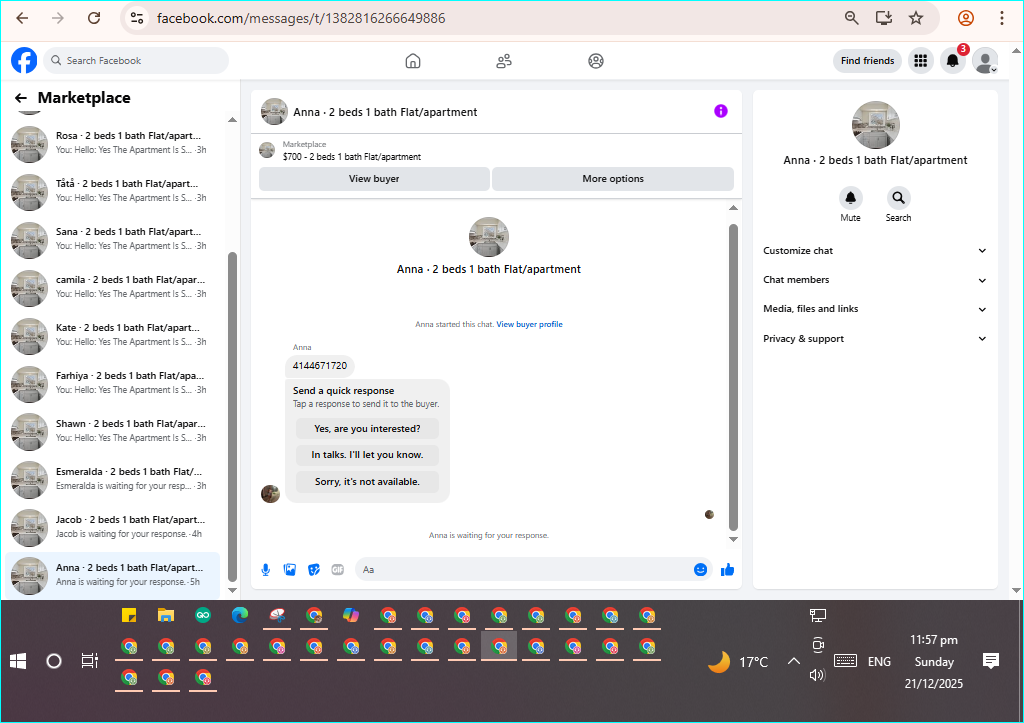The image size is (1024, 723).
Task: Open Kate's conversation
Action: click(x=114, y=336)
